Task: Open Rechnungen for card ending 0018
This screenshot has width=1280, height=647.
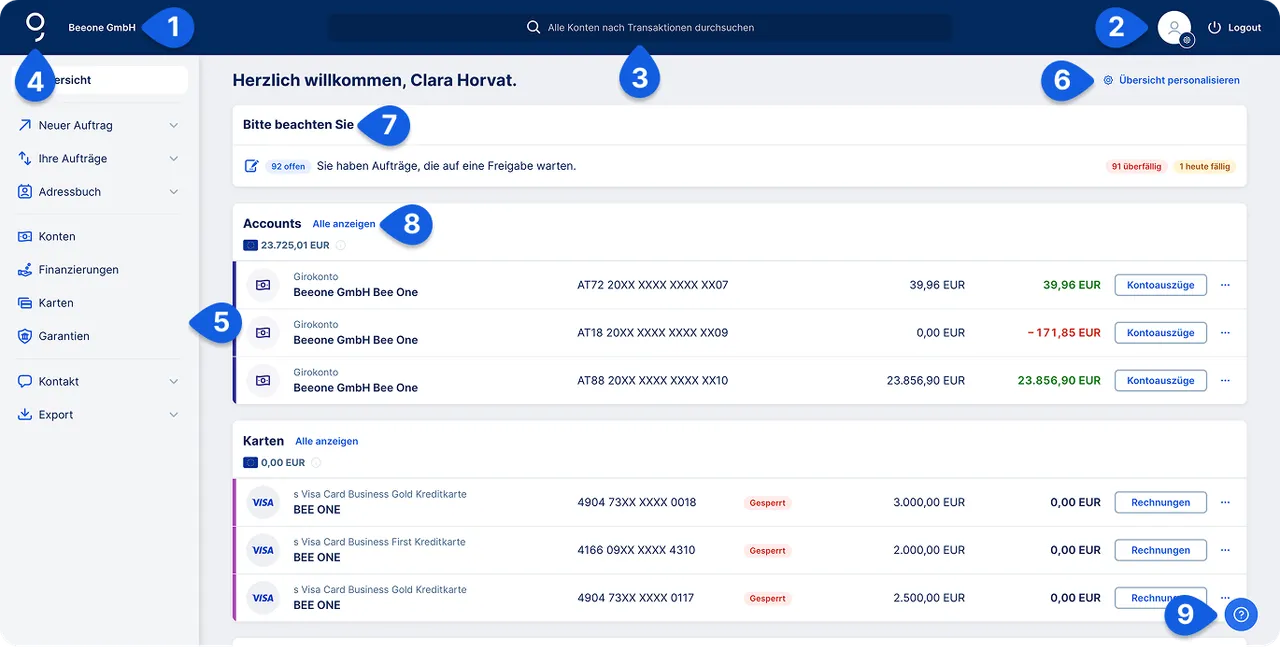Action: (1160, 503)
